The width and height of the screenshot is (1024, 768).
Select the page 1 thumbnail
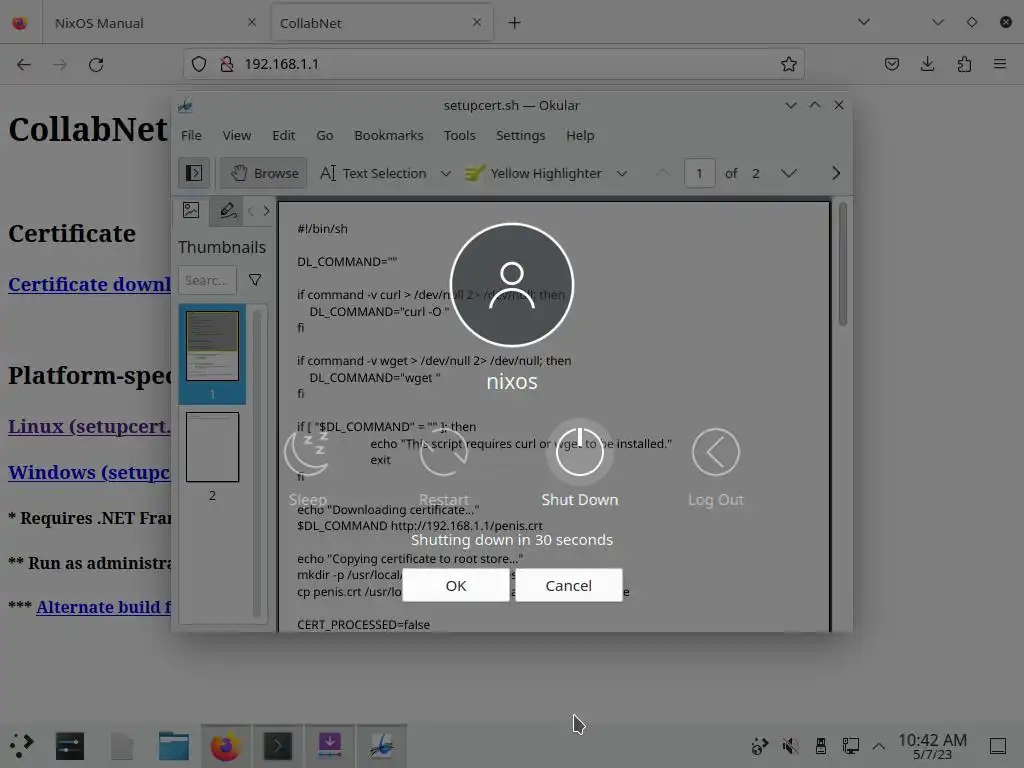[x=212, y=353]
